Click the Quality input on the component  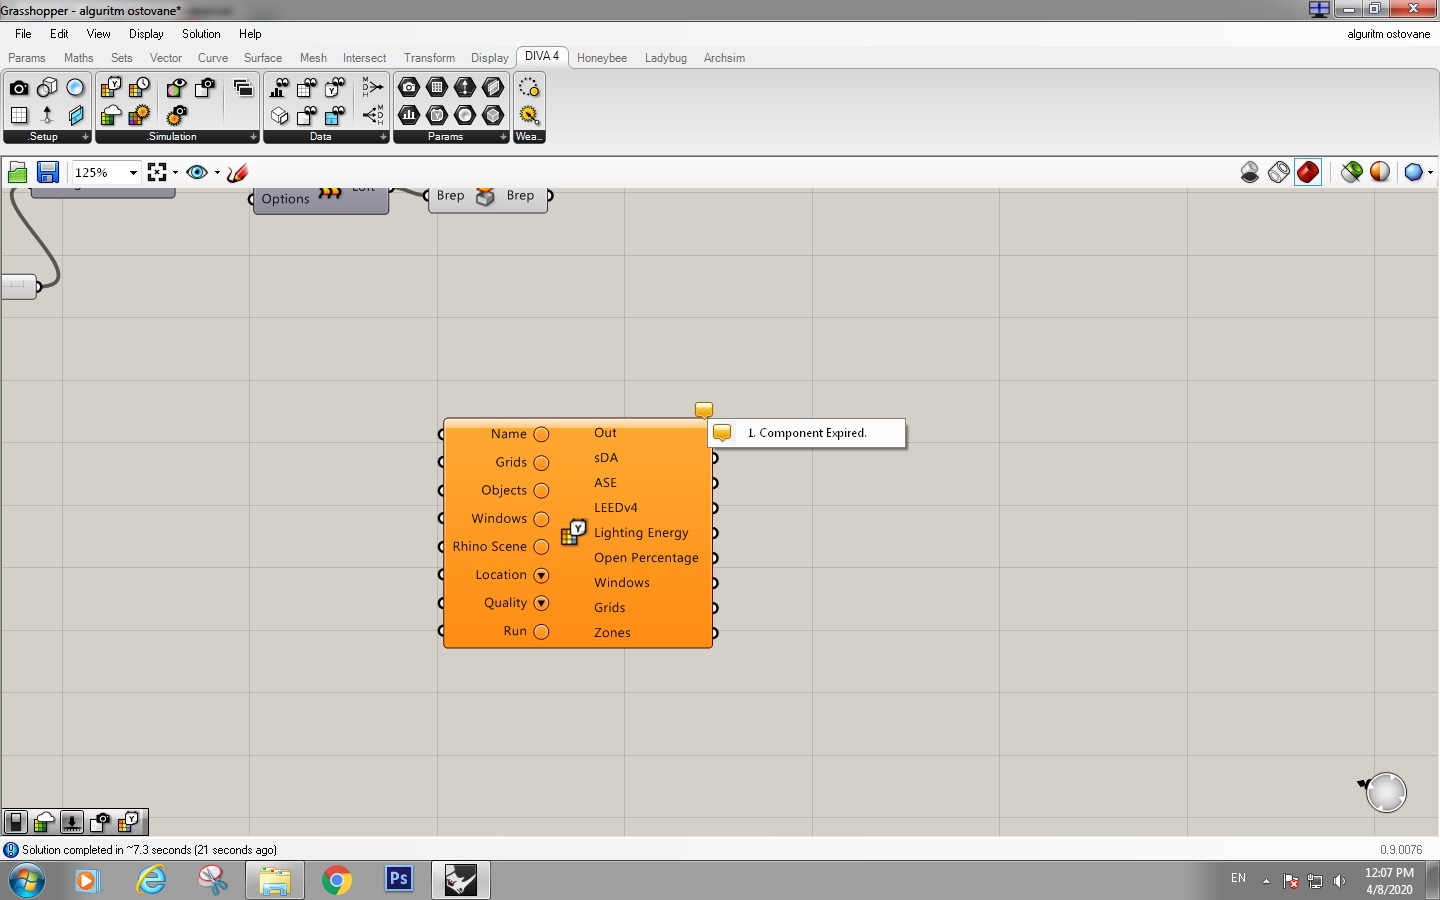(505, 603)
